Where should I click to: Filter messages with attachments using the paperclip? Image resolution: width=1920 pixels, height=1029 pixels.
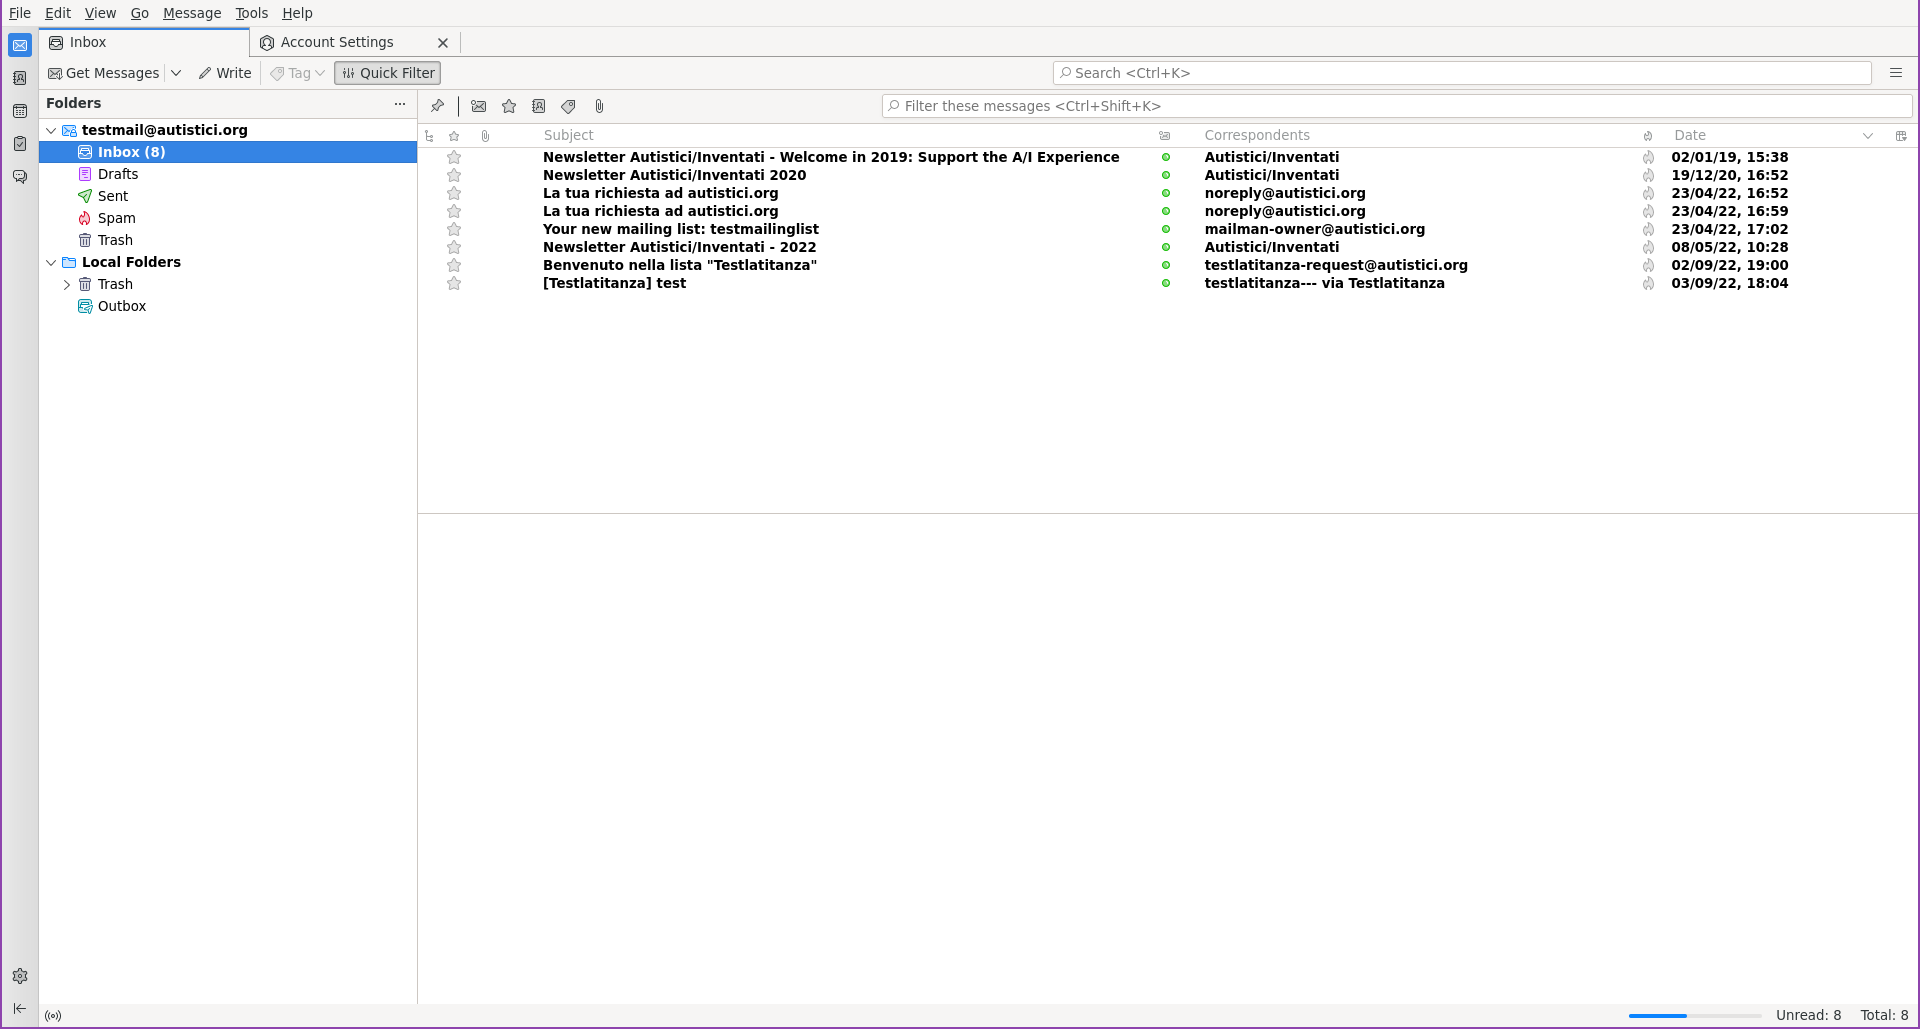pyautogui.click(x=599, y=106)
